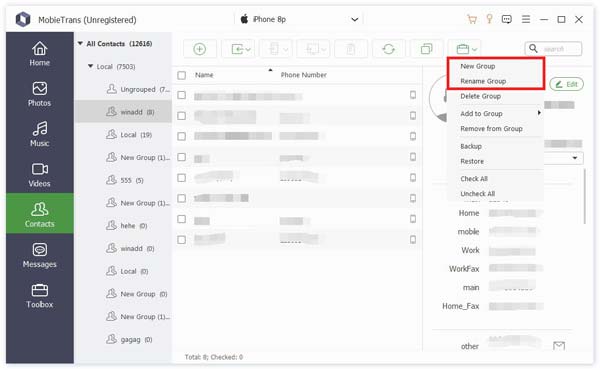Screen dimensions: 600x370
Task: Click the briefcase group tools icon
Action: [x=465, y=49]
